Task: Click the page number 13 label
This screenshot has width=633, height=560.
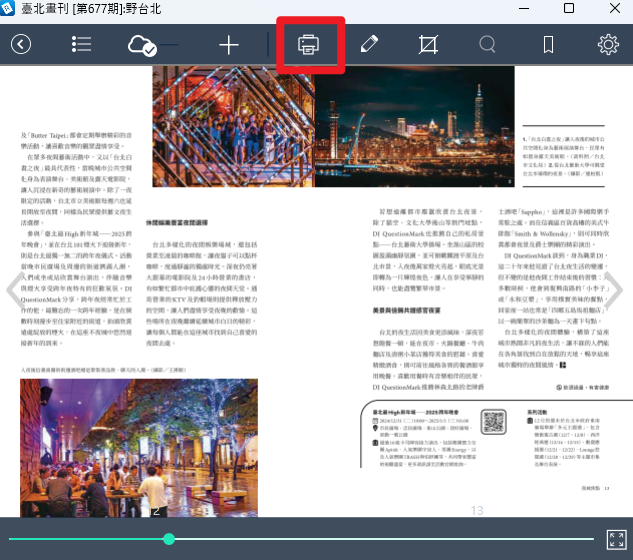Action: [x=477, y=511]
